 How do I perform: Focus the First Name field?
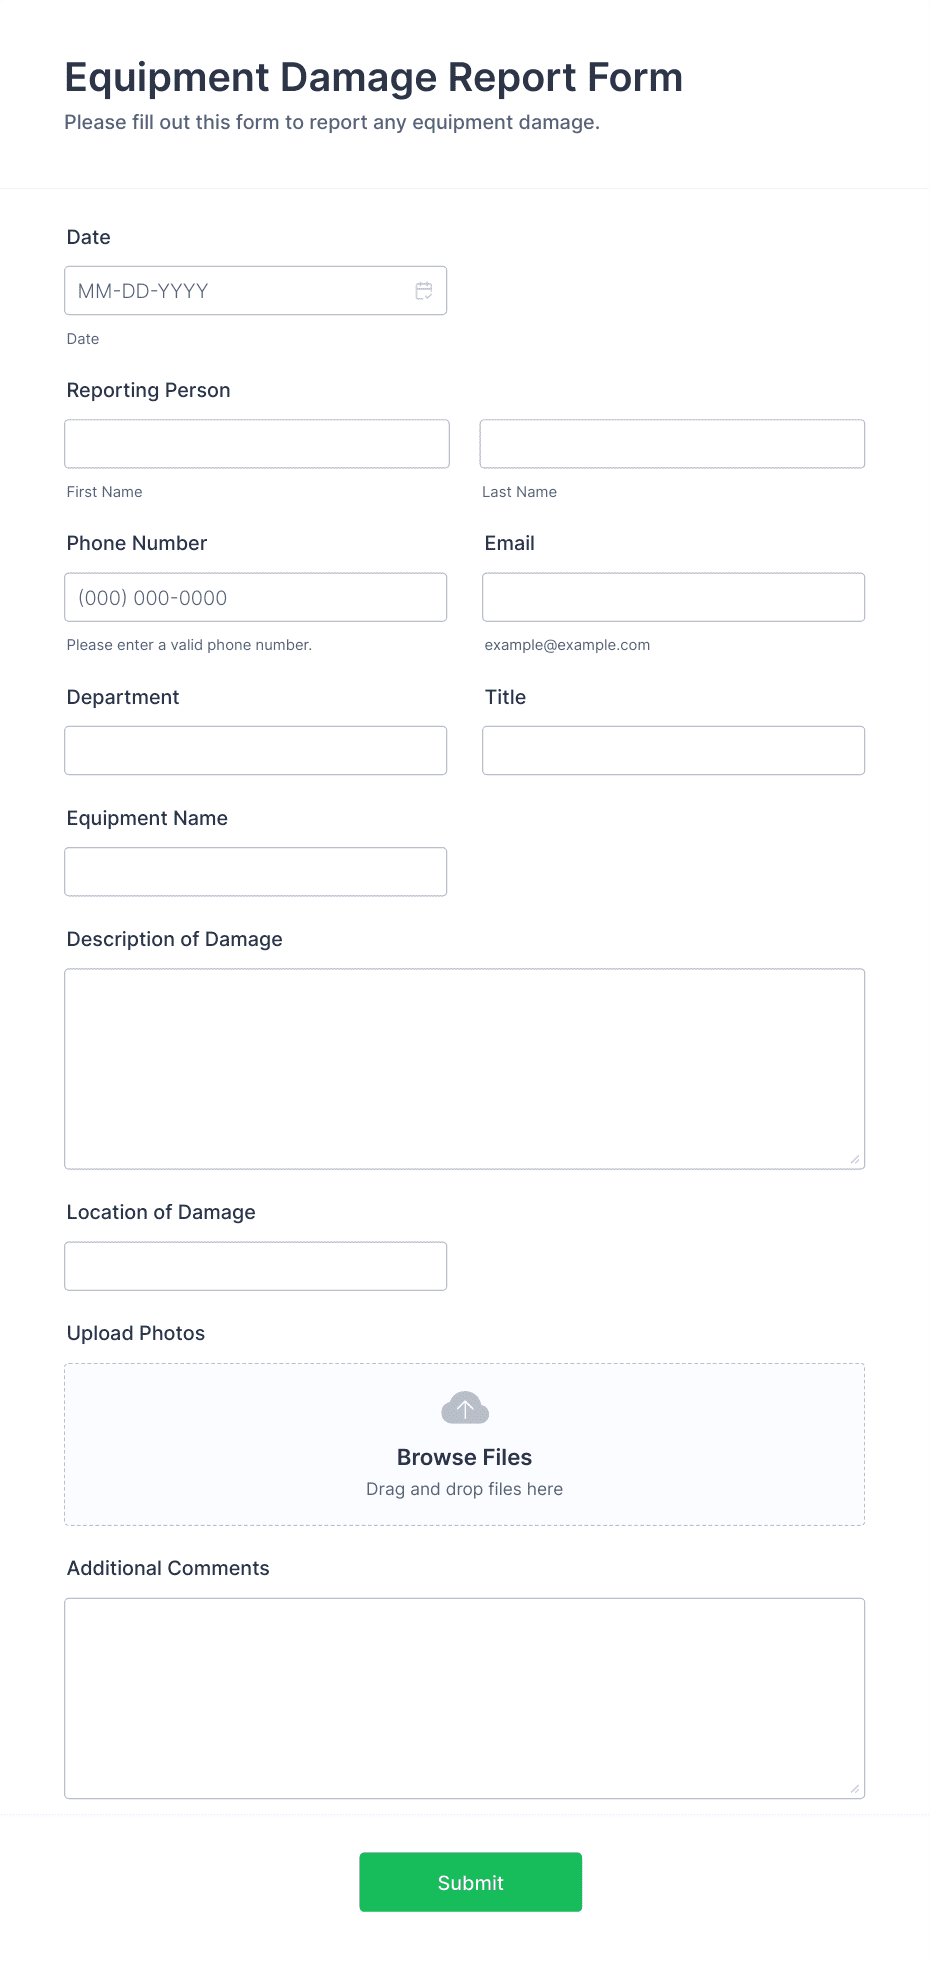click(257, 444)
